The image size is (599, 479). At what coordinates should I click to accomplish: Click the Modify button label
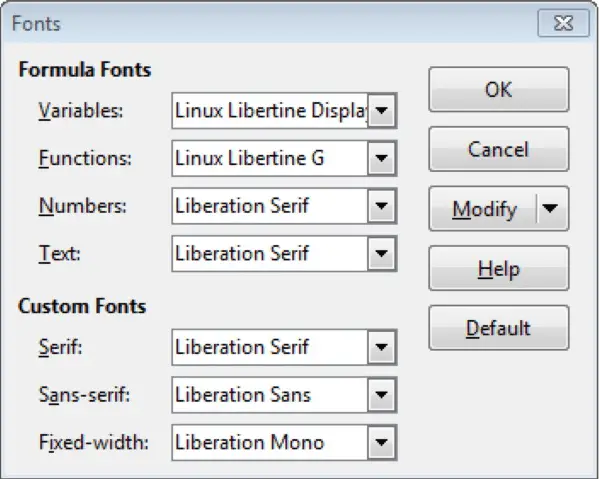click(x=484, y=209)
